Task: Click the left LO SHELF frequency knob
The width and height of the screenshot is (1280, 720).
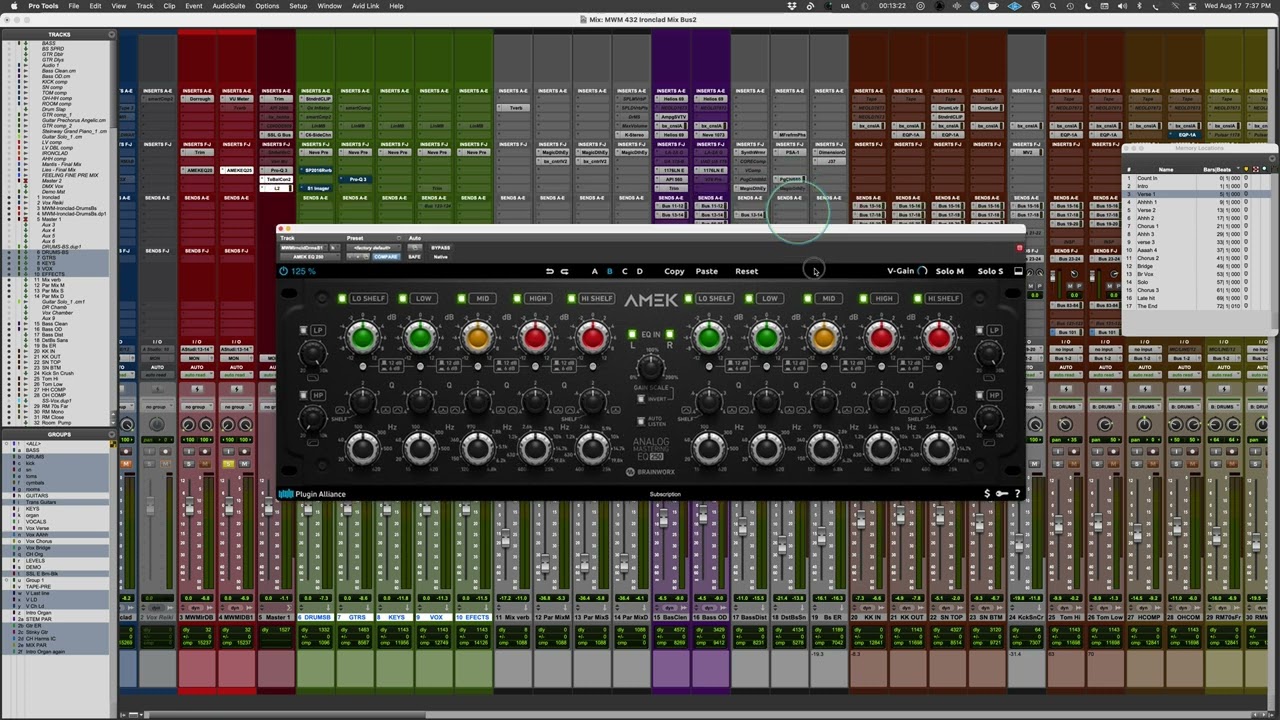Action: click(362, 449)
